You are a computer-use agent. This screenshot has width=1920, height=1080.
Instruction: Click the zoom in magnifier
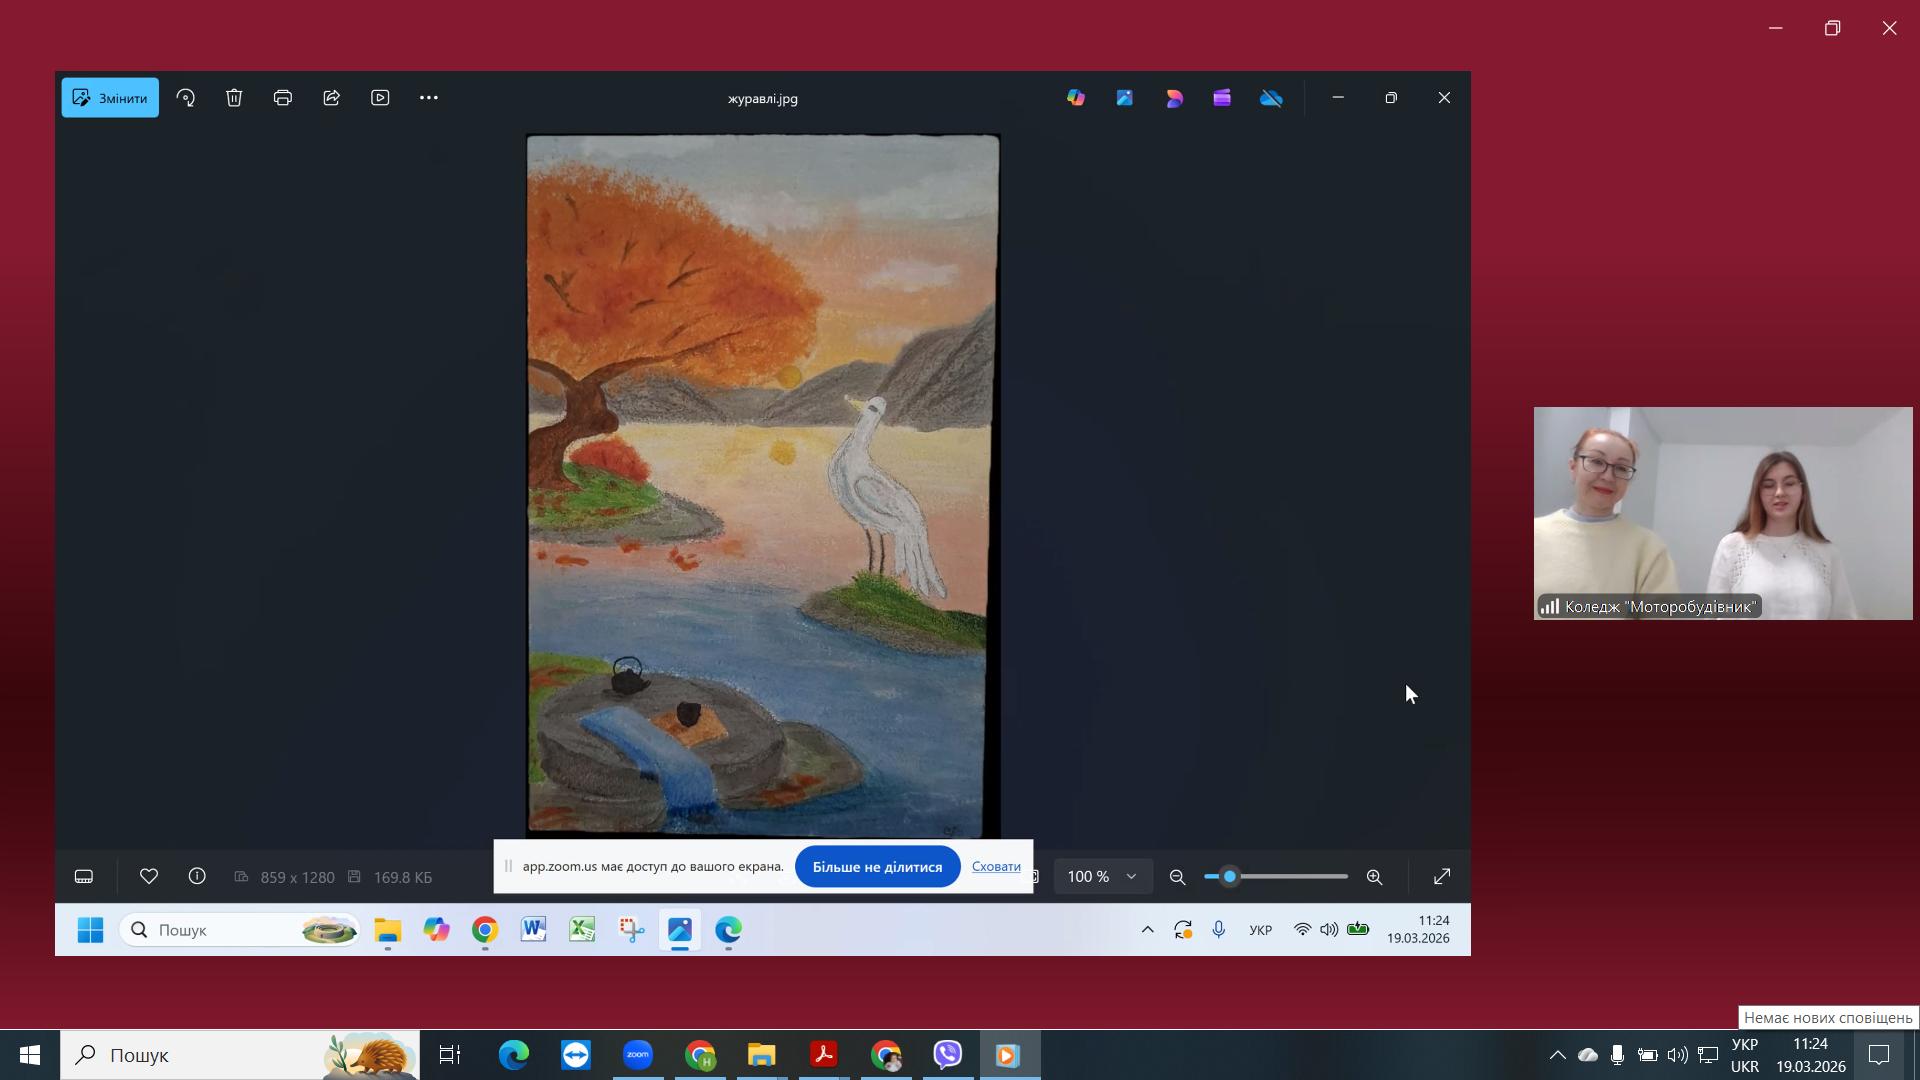(1375, 877)
